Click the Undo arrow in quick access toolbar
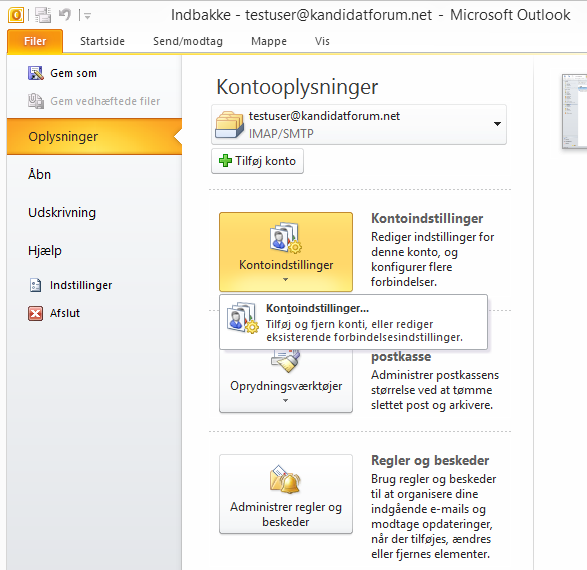Viewport: 587px width, 570px height. (65, 15)
